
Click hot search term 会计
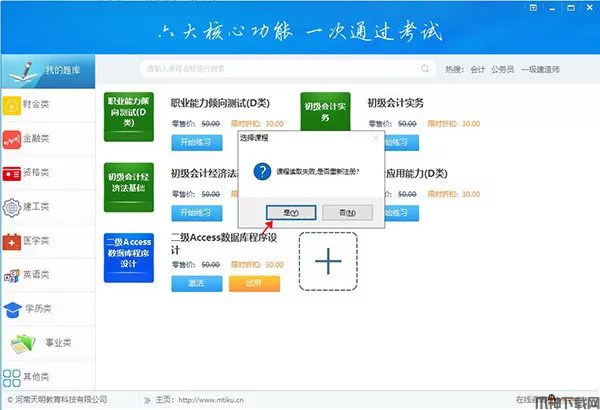click(x=478, y=69)
